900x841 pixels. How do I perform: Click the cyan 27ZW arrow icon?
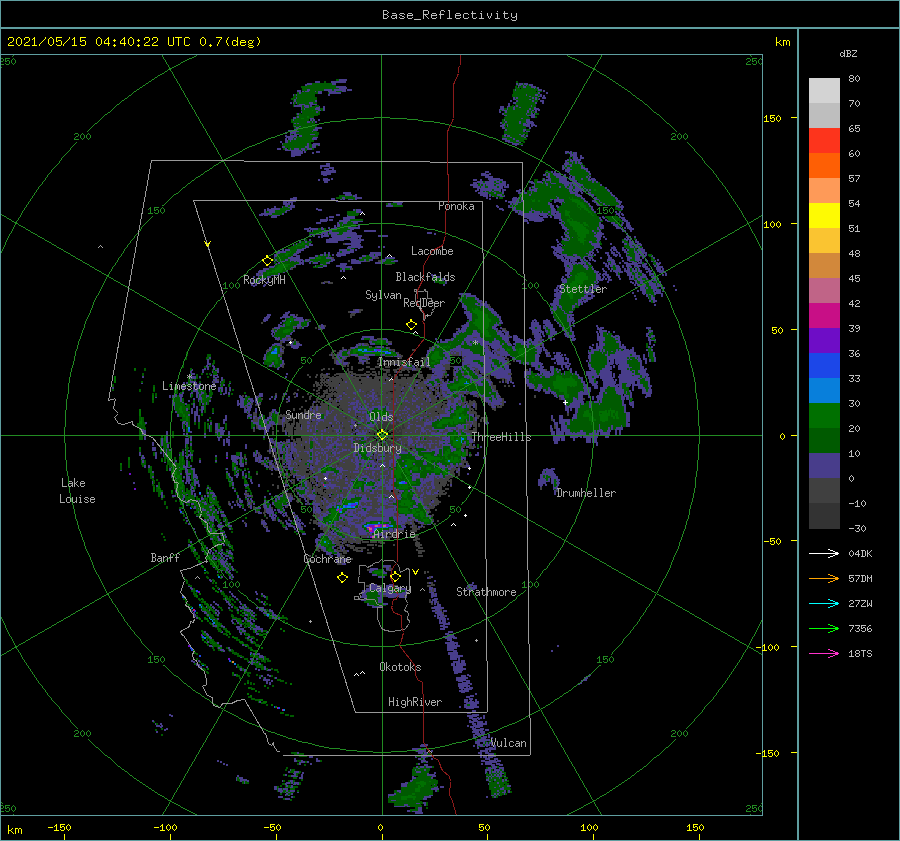point(824,604)
